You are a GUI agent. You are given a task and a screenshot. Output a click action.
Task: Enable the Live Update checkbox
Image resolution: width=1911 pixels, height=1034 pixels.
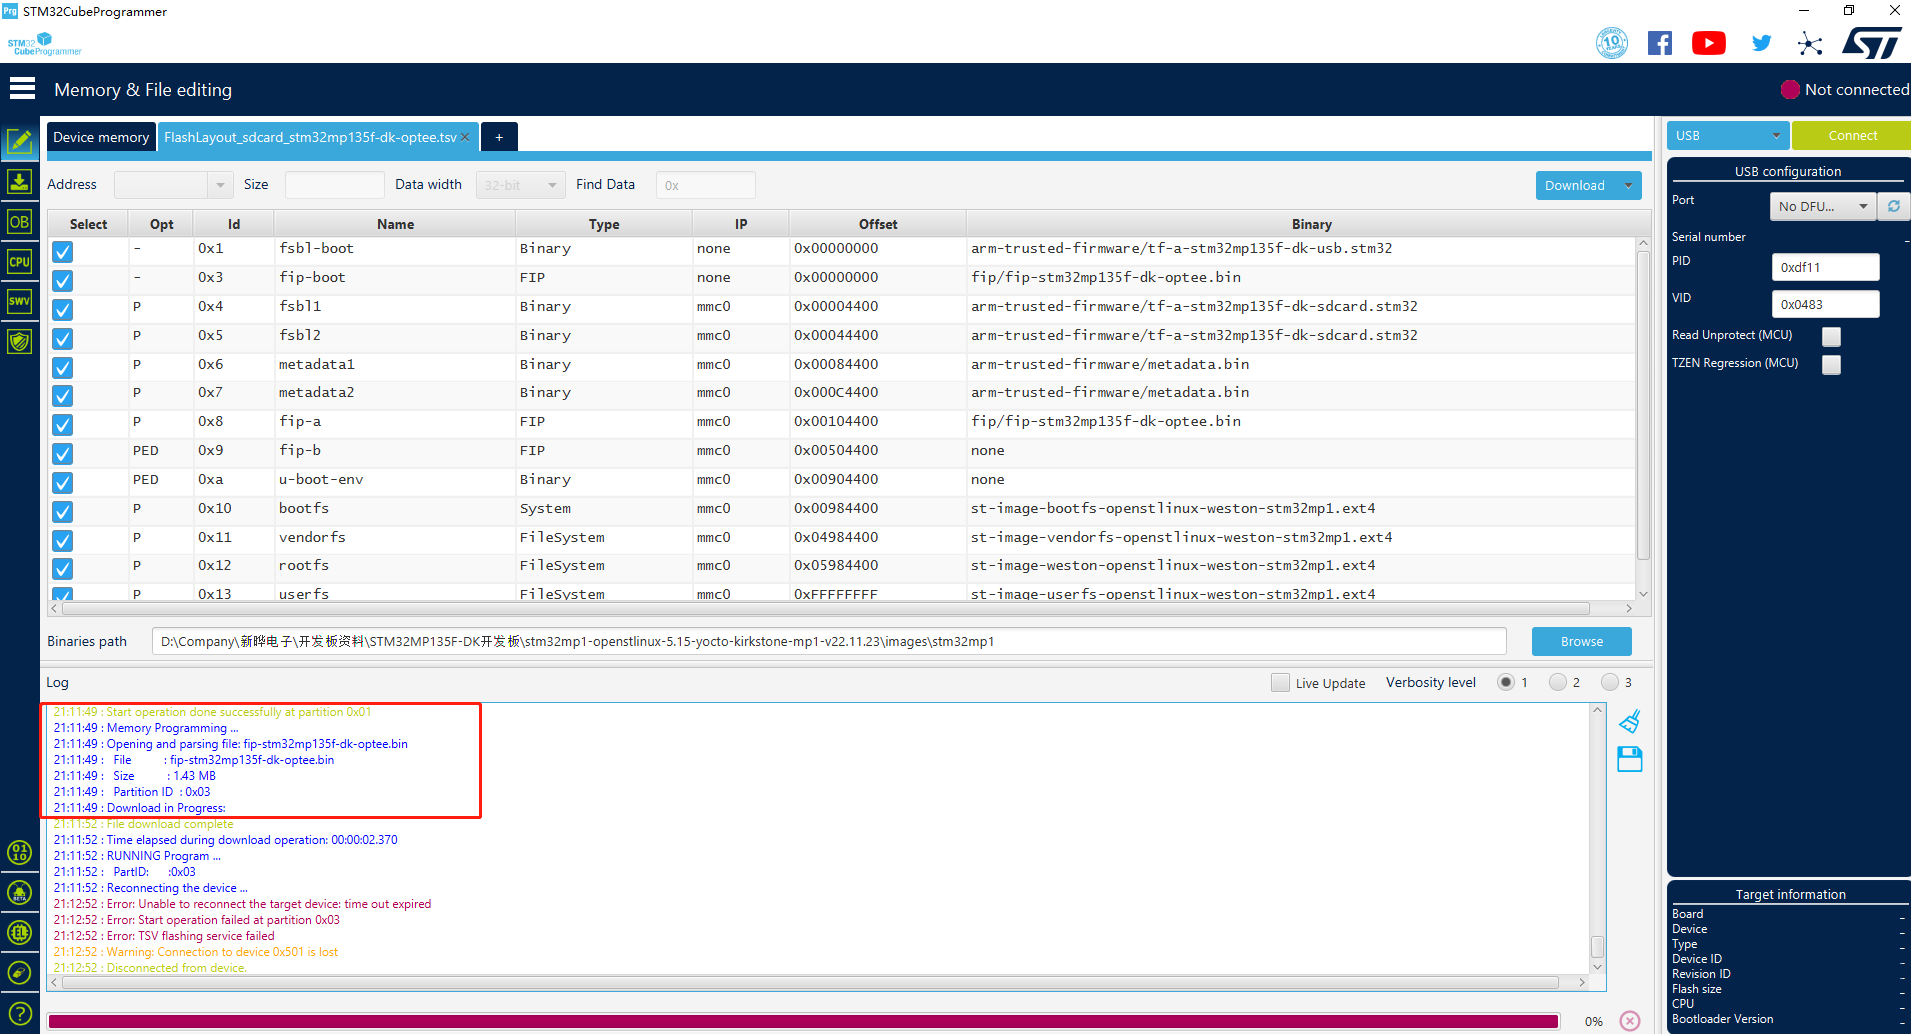1280,682
